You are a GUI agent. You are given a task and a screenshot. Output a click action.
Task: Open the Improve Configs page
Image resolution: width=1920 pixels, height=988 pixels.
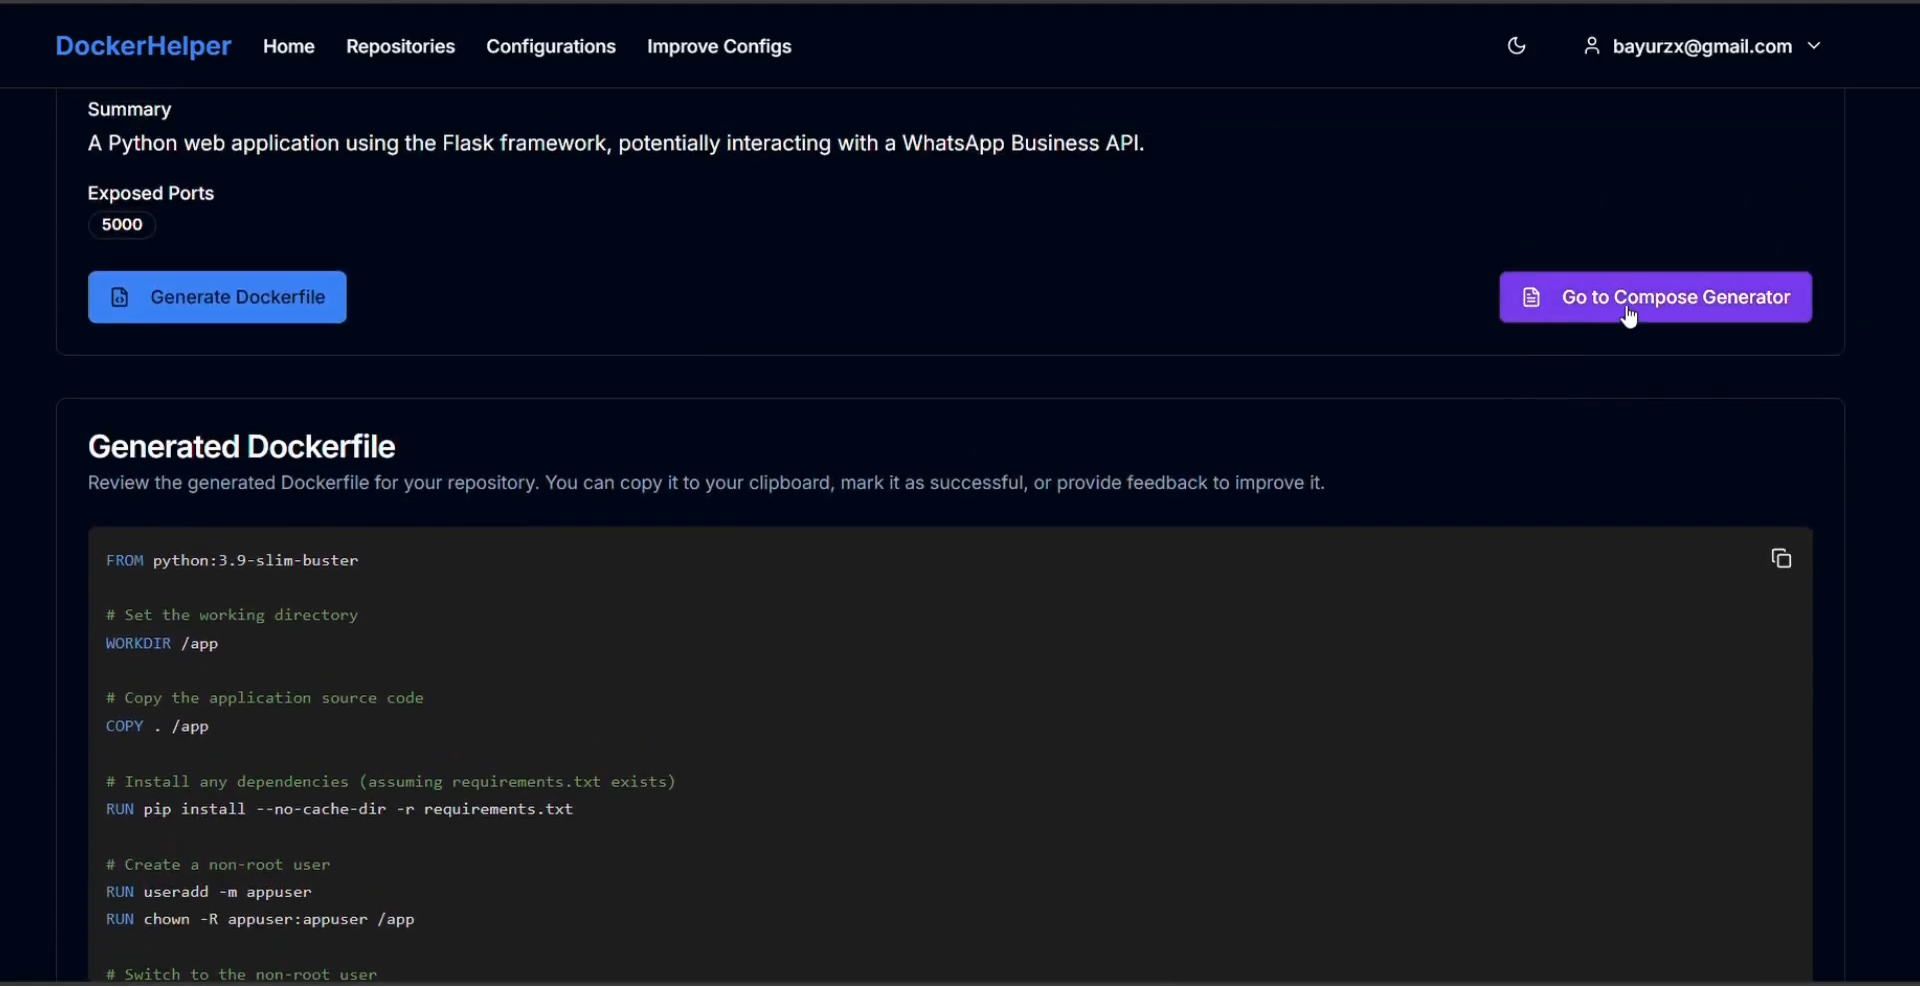click(719, 46)
